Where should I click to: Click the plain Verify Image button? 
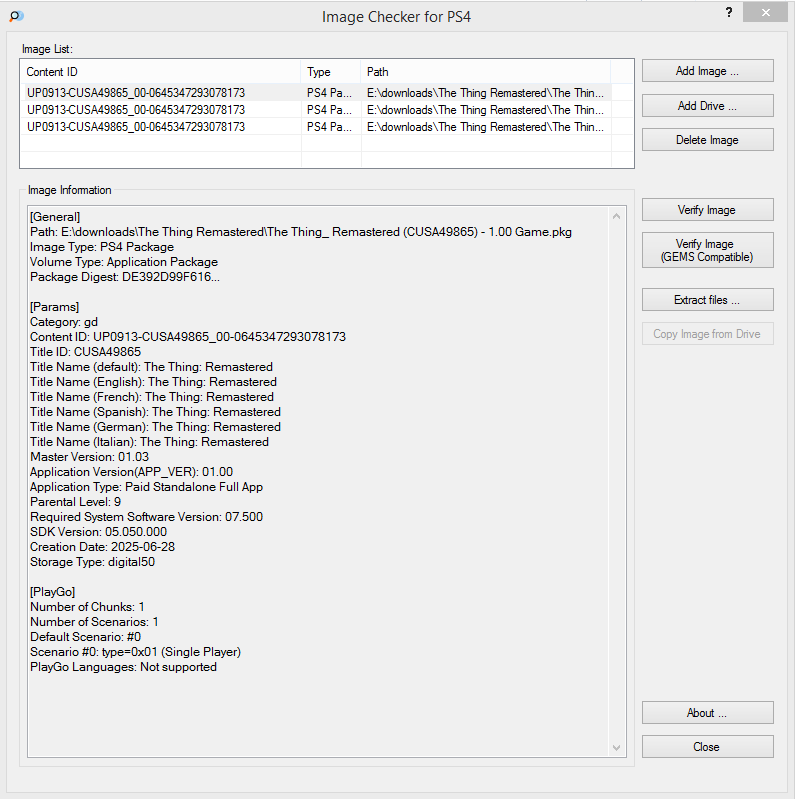pyautogui.click(x=707, y=209)
